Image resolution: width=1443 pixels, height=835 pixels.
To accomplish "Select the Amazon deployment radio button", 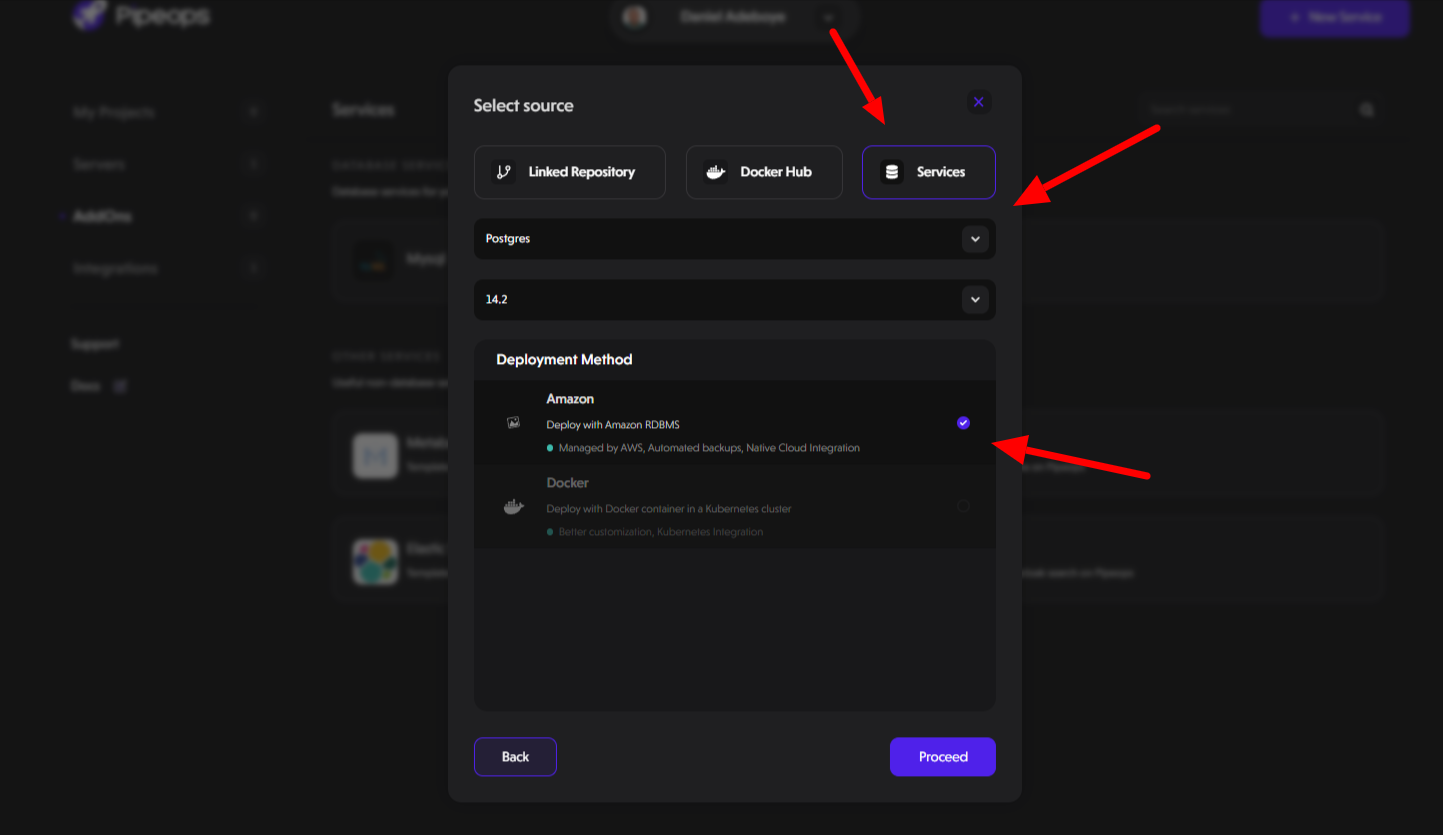I will (963, 423).
